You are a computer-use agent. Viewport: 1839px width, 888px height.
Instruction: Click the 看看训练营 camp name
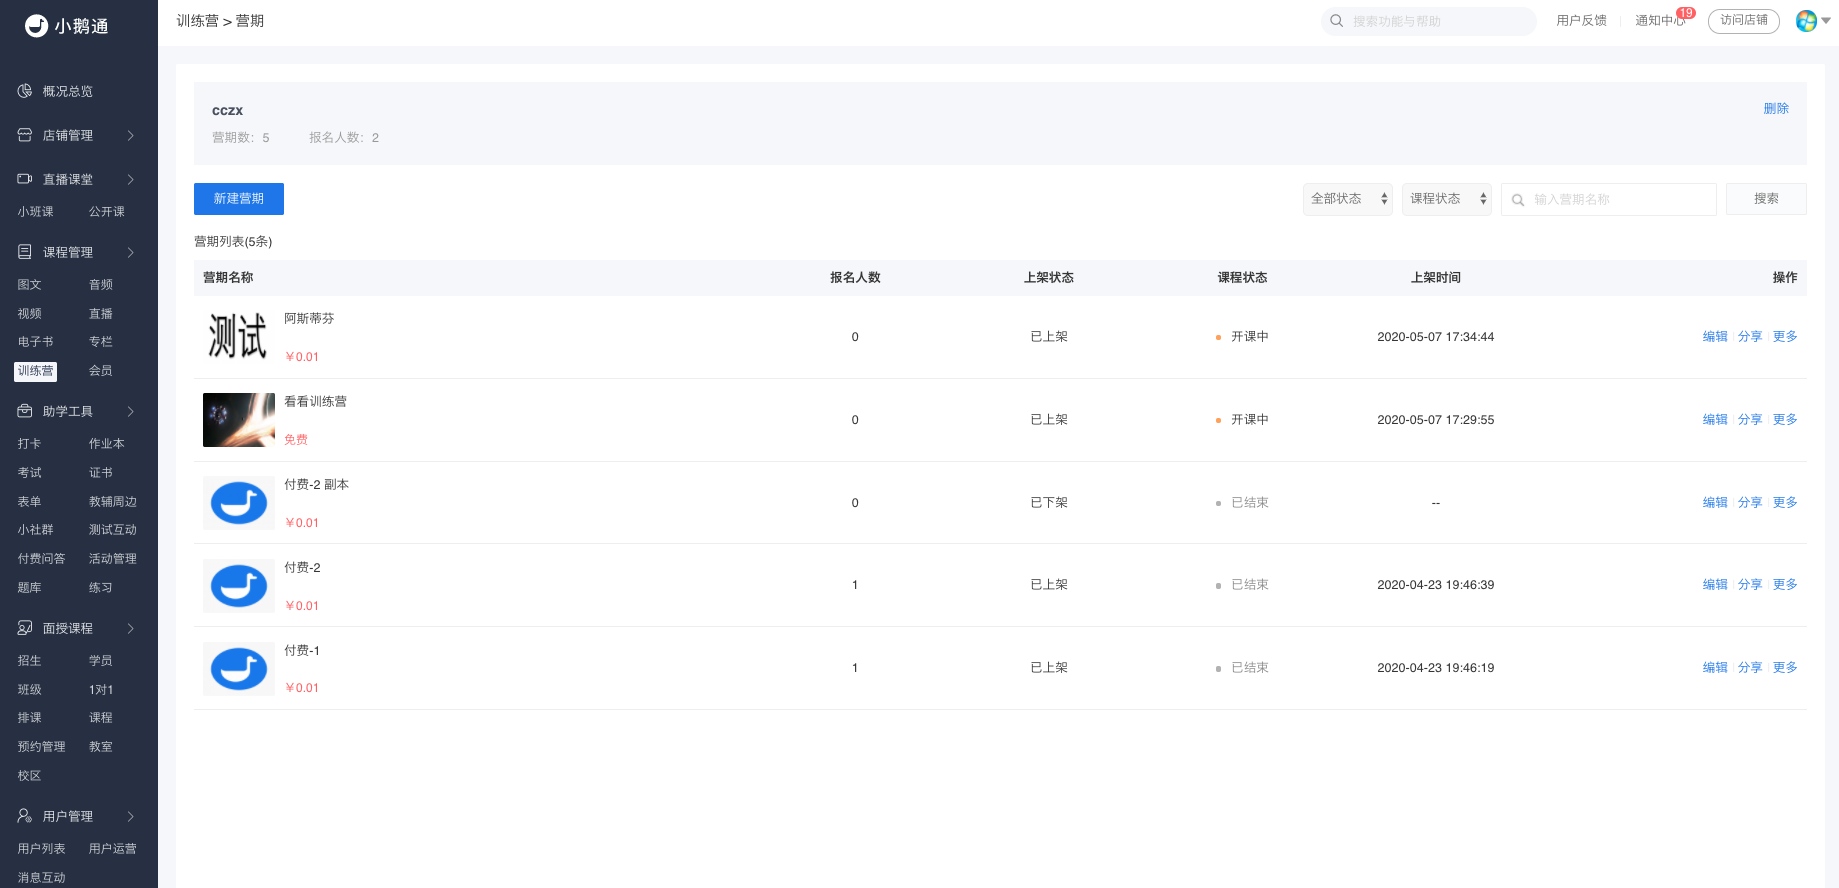click(x=315, y=402)
